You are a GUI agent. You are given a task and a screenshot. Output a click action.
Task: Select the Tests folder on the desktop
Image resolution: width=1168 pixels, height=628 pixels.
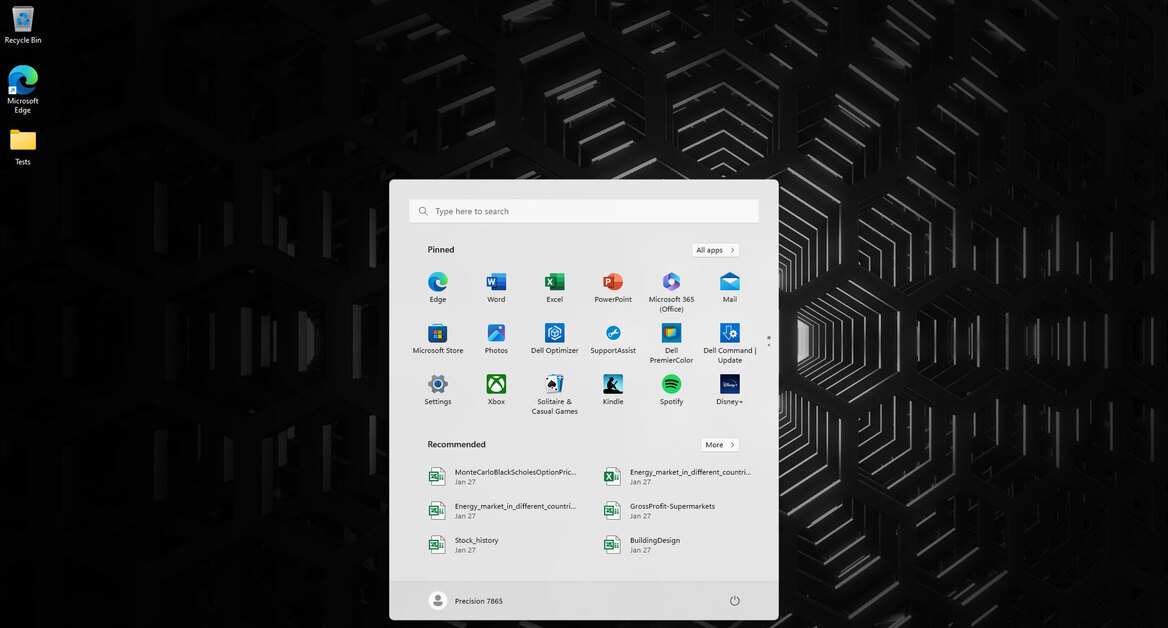point(23,148)
